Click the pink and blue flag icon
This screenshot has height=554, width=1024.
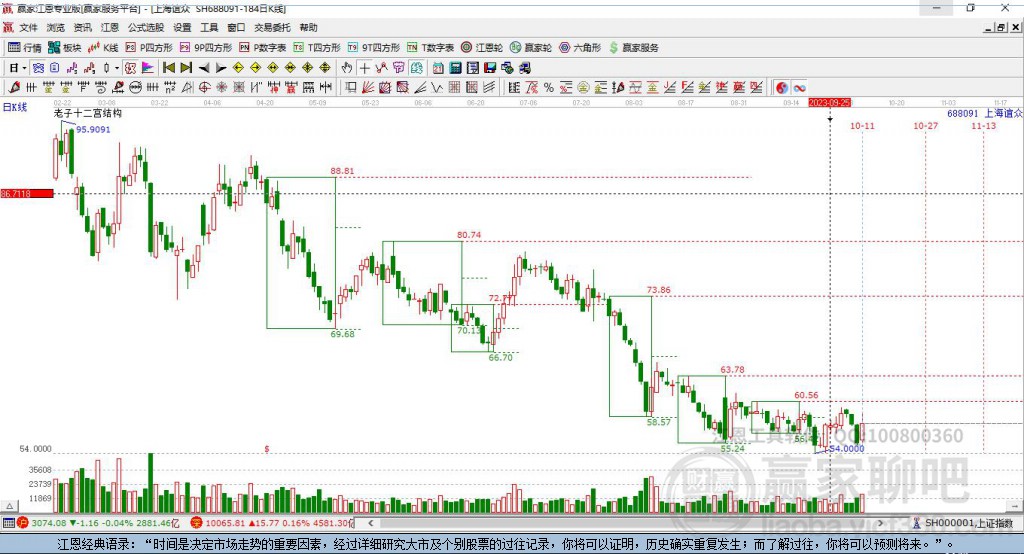click(x=148, y=68)
